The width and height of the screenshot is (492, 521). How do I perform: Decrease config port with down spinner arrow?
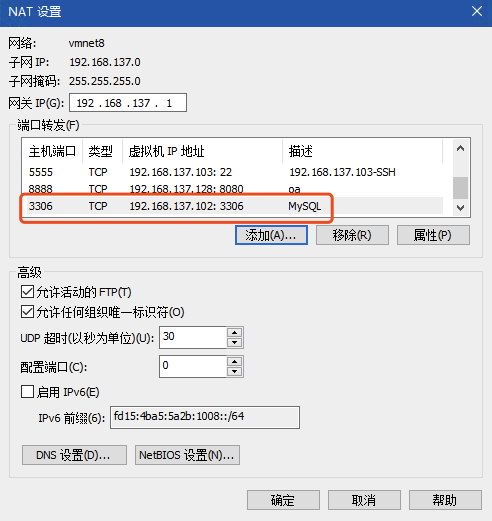(x=235, y=371)
